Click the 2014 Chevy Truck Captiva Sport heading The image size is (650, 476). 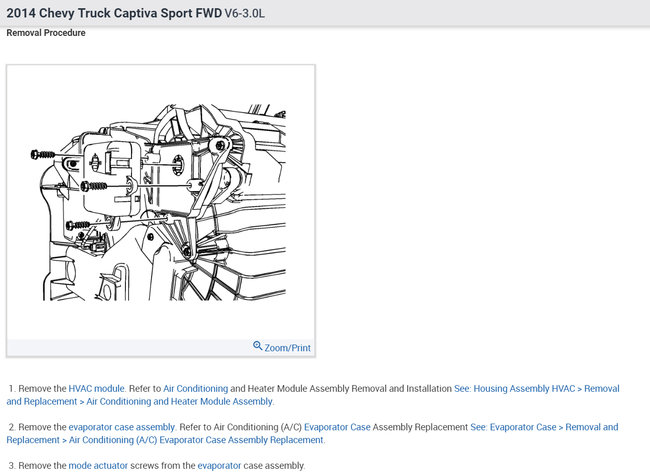coord(114,13)
